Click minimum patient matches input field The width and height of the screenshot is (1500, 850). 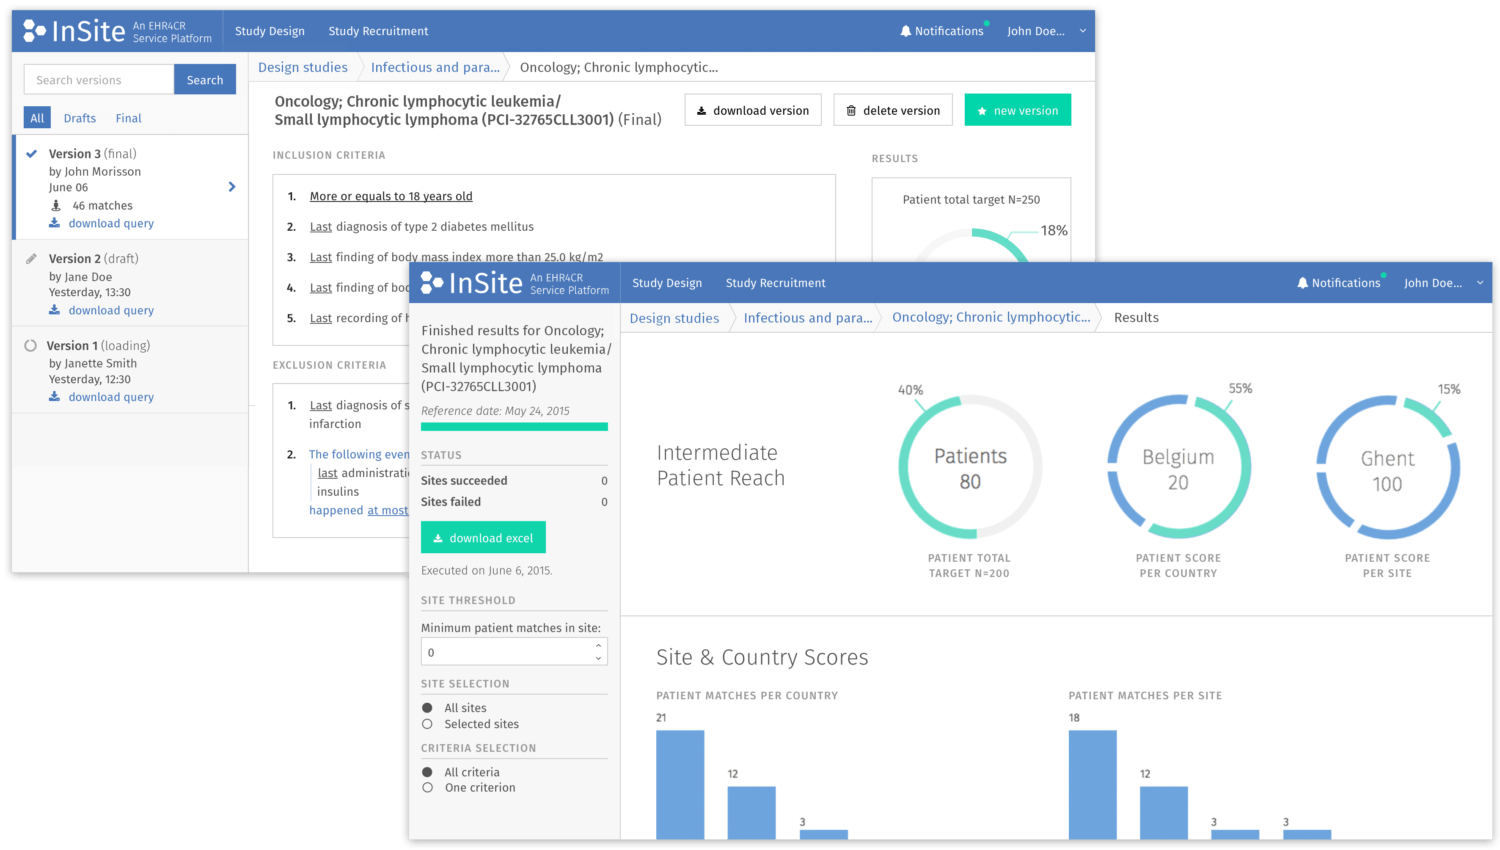(x=514, y=652)
